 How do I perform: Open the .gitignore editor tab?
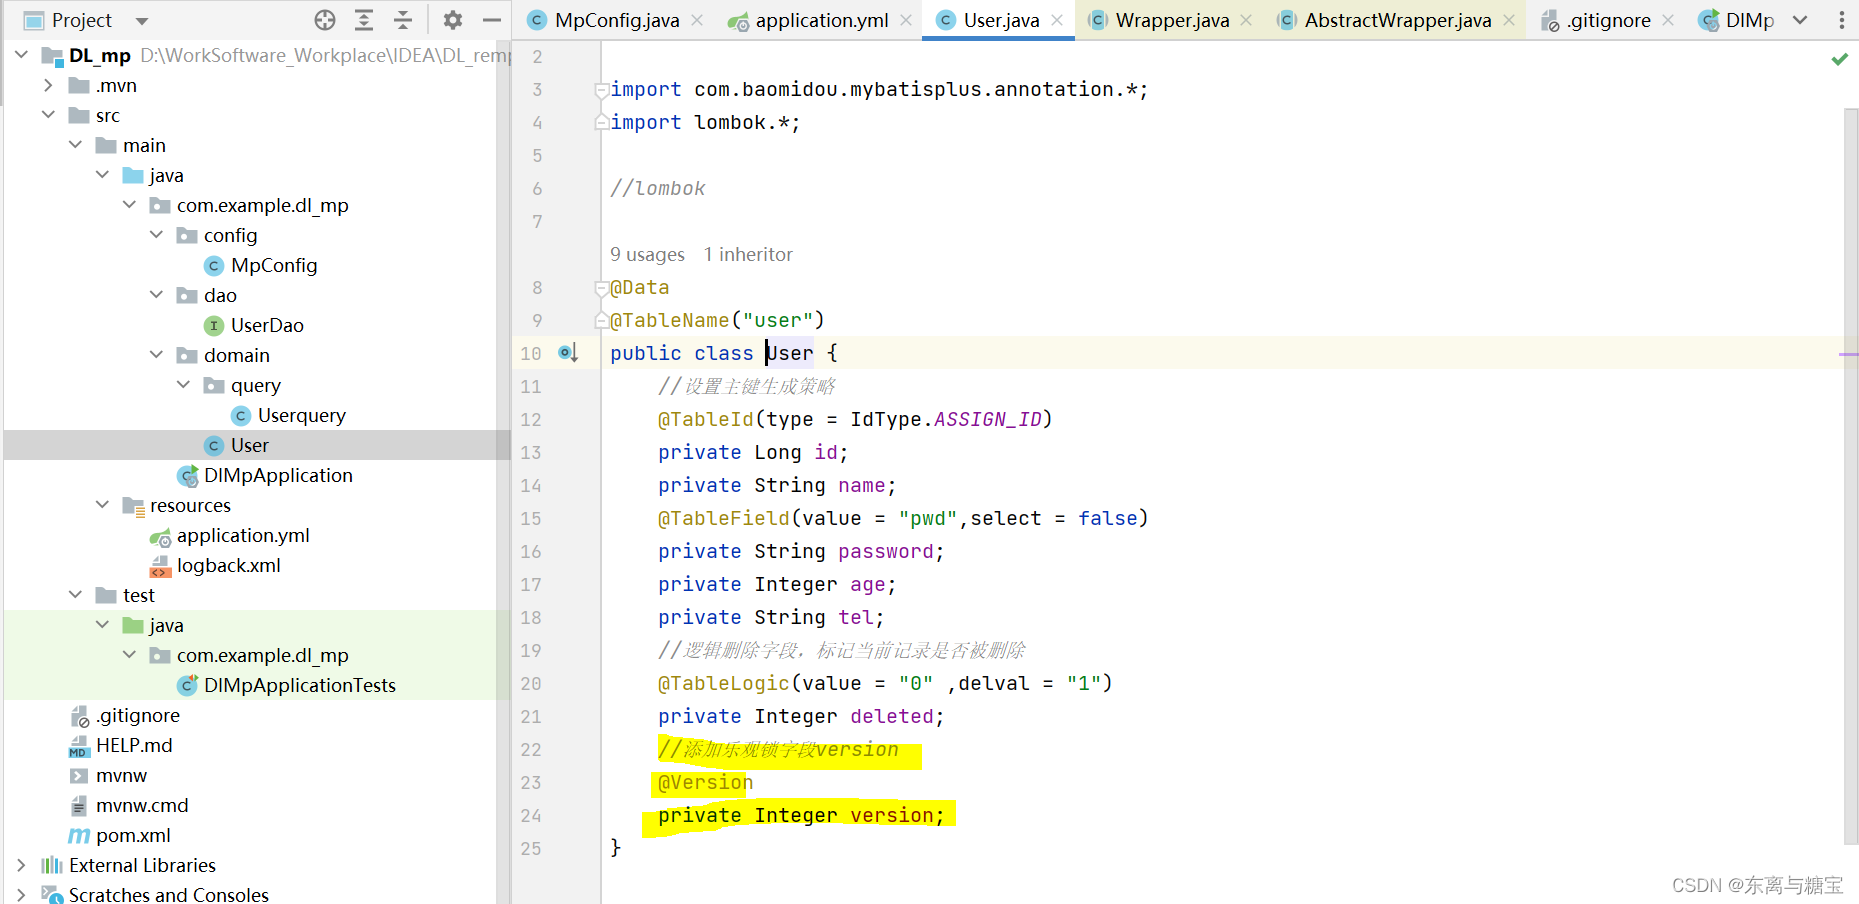(x=1608, y=20)
